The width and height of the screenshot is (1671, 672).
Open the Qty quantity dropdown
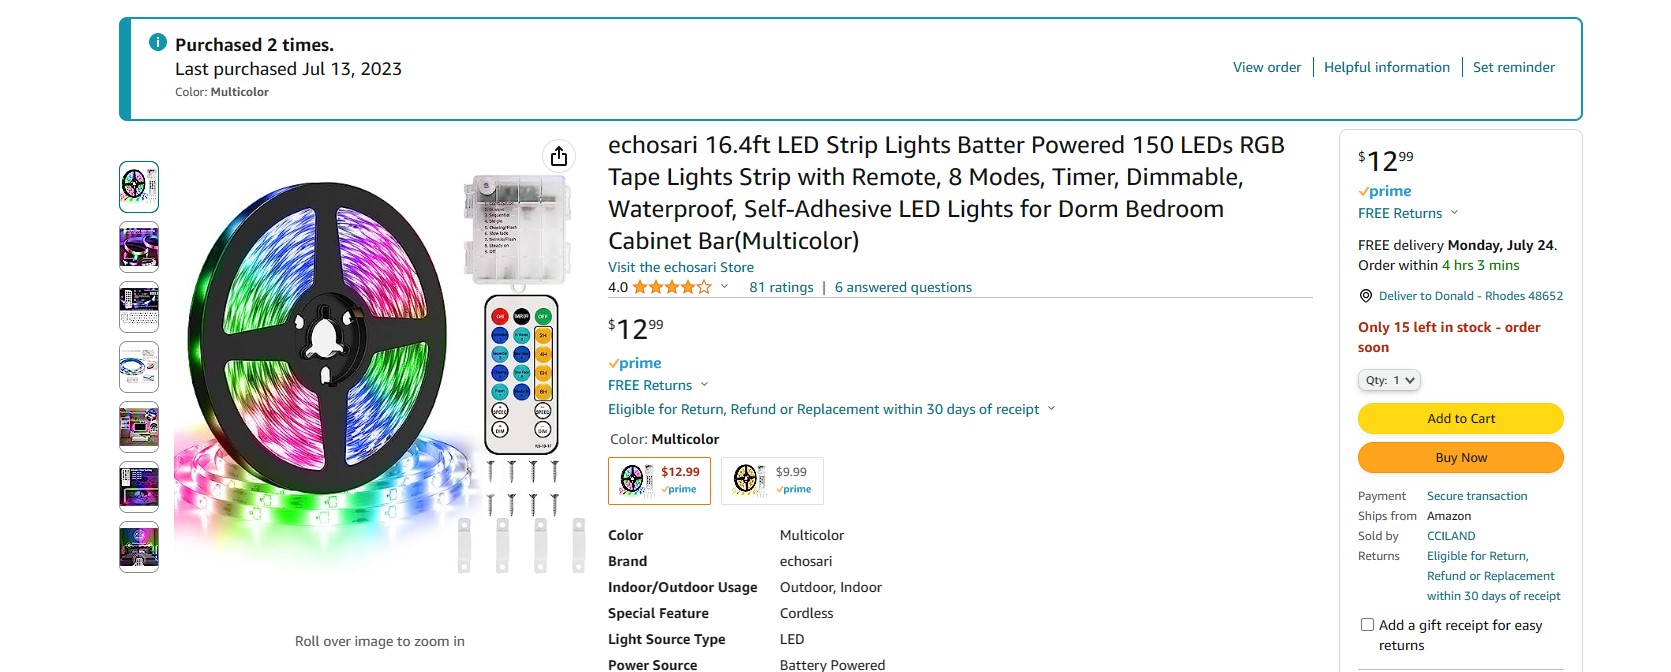pyautogui.click(x=1389, y=380)
